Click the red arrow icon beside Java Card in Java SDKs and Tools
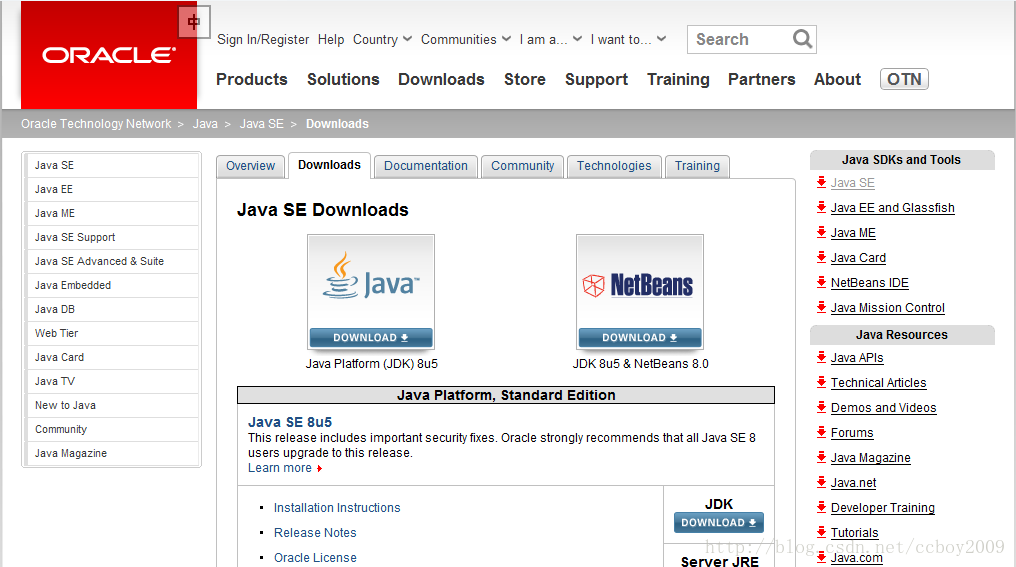This screenshot has width=1016, height=567. point(822,257)
